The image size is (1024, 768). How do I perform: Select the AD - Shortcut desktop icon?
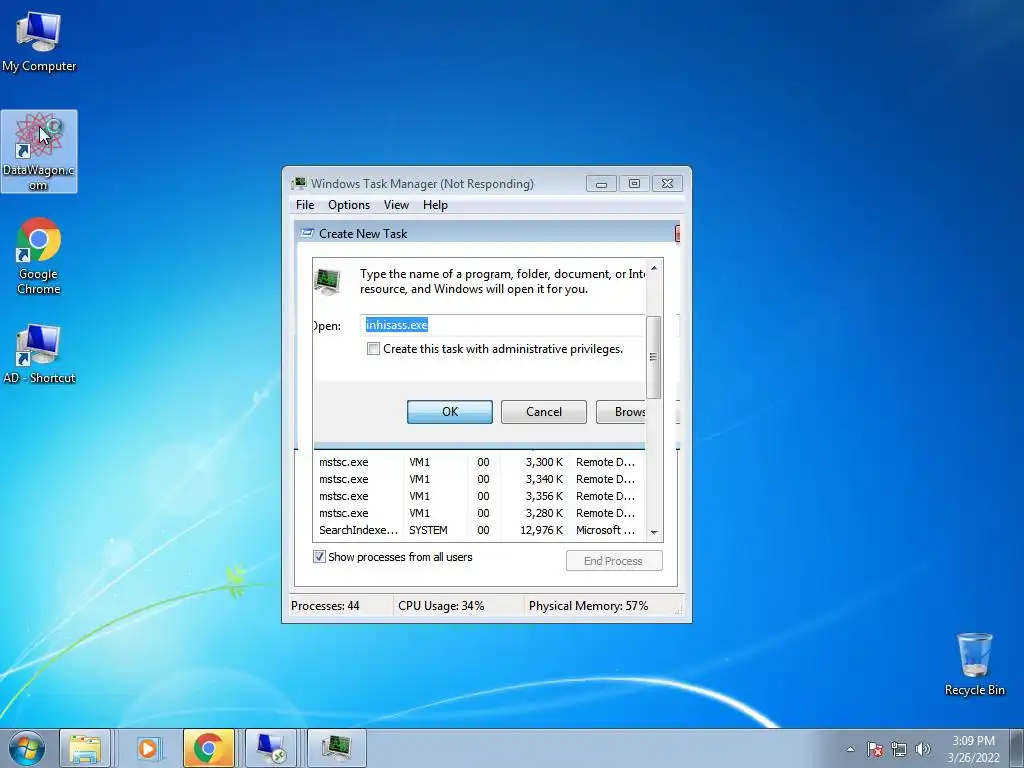tap(39, 353)
